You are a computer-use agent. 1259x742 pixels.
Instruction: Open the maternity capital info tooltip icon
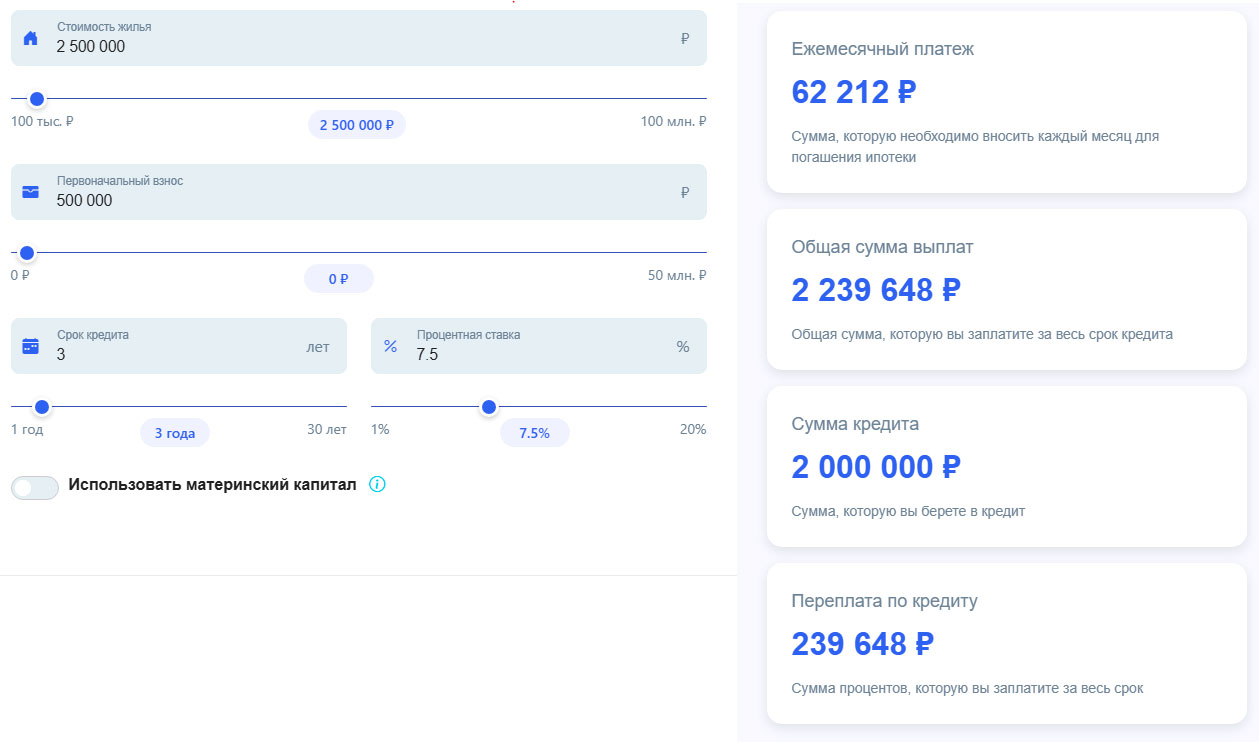[377, 485]
